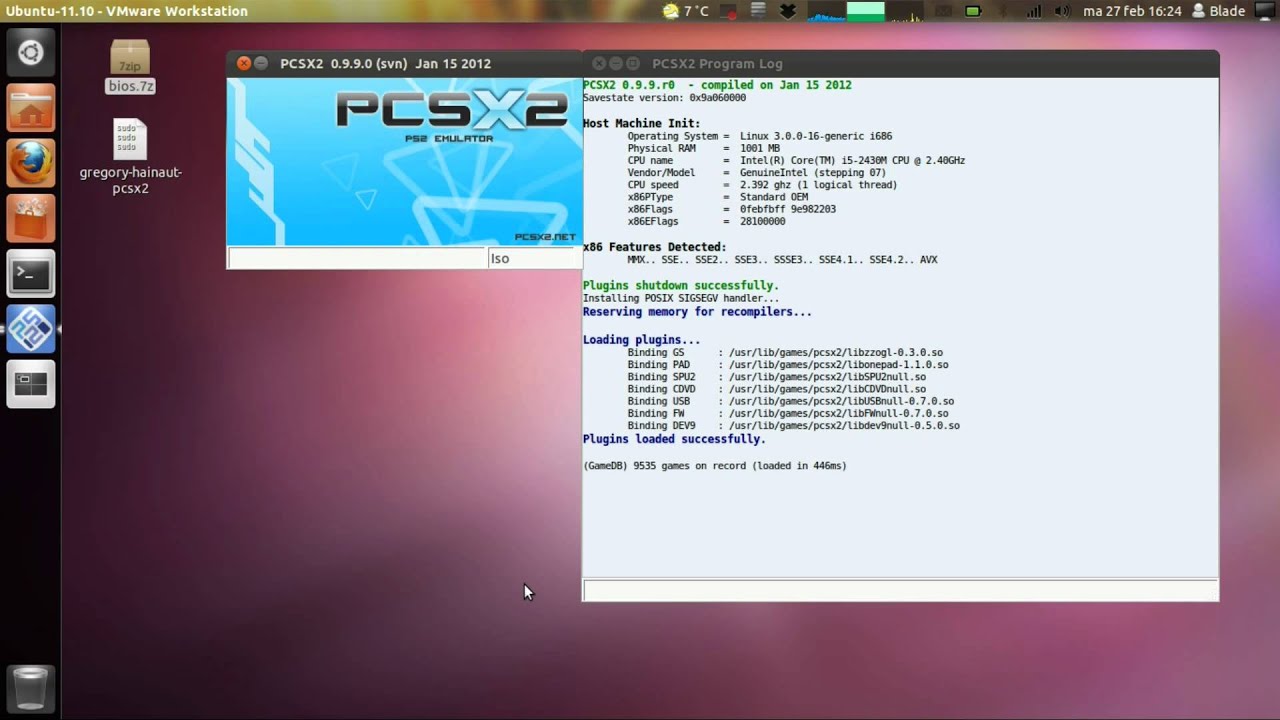Click the 'Binding PAD' libonepad line
The height and width of the screenshot is (720, 1280).
[788, 365]
